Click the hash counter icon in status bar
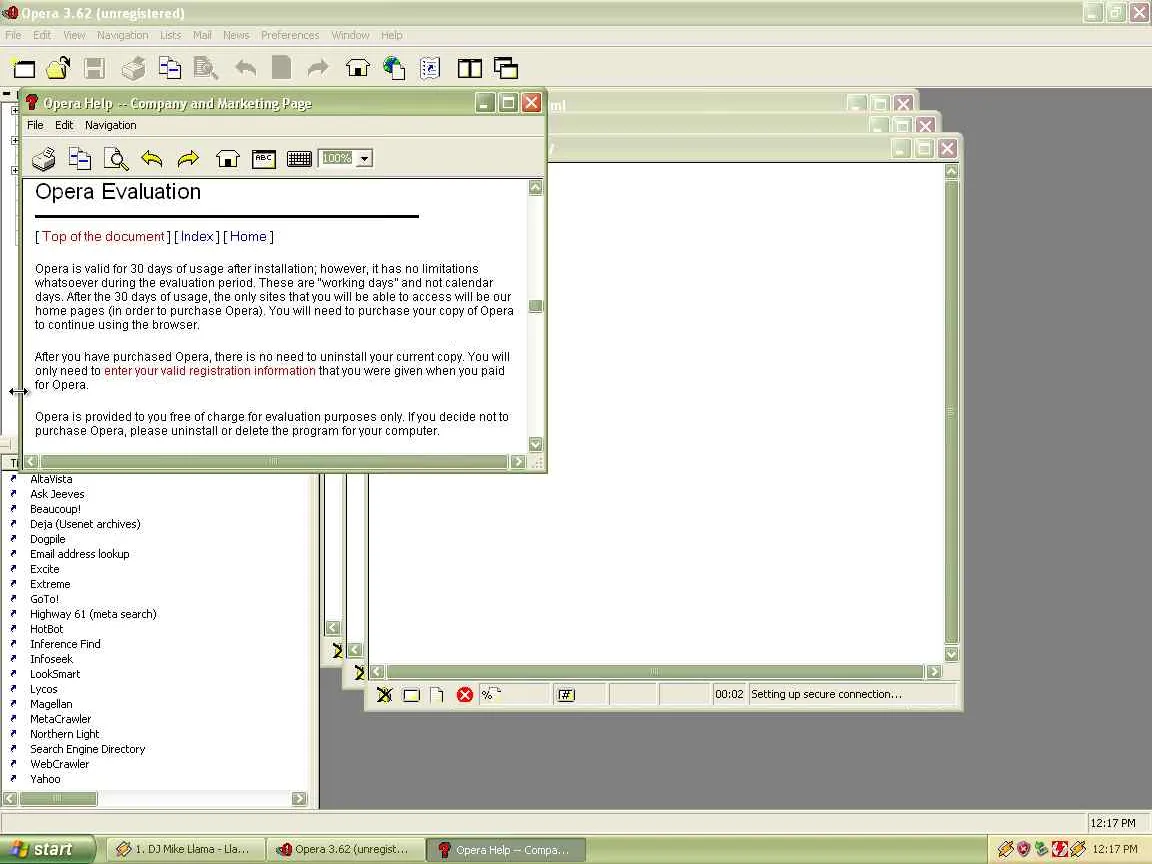The image size is (1152, 864). 566,695
